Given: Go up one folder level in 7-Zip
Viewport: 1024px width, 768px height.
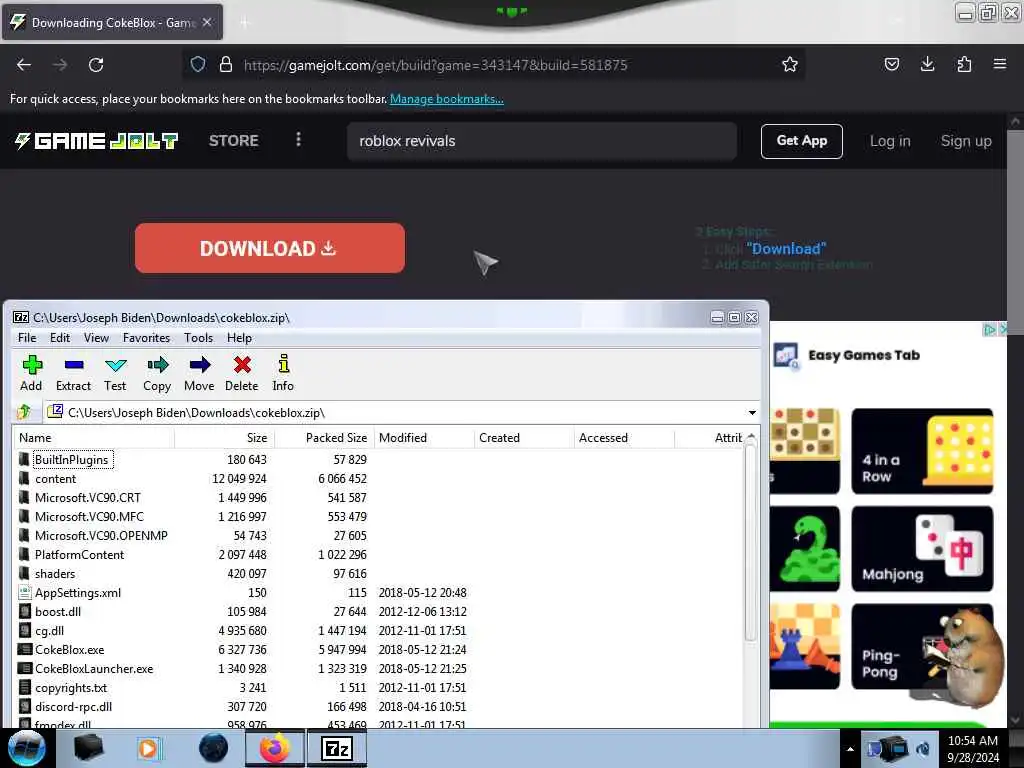Looking at the screenshot, I should pyautogui.click(x=24, y=412).
